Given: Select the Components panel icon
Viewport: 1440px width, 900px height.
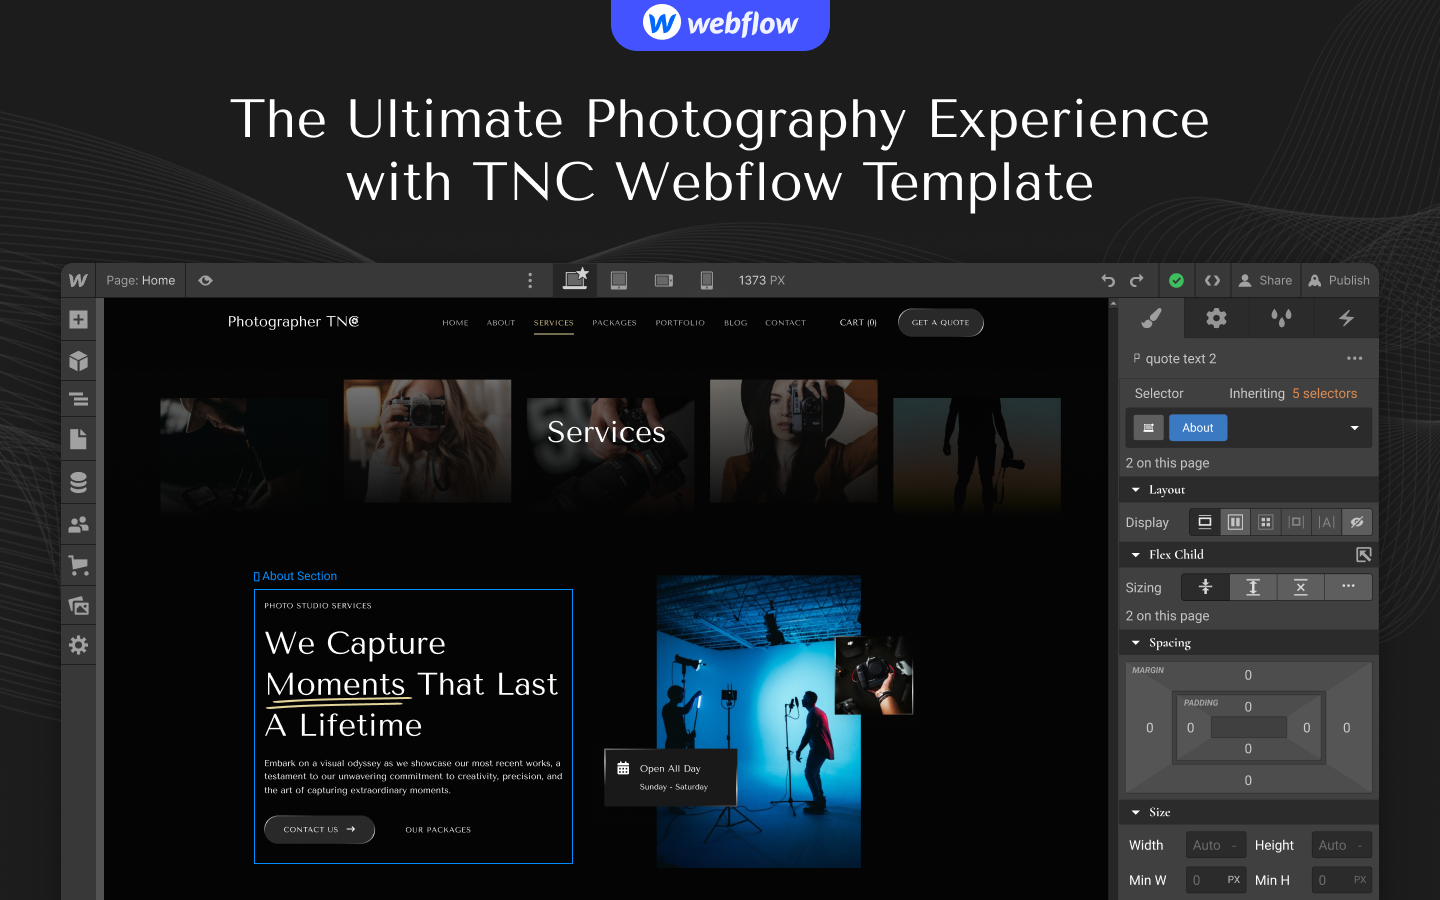Looking at the screenshot, I should point(78,360).
